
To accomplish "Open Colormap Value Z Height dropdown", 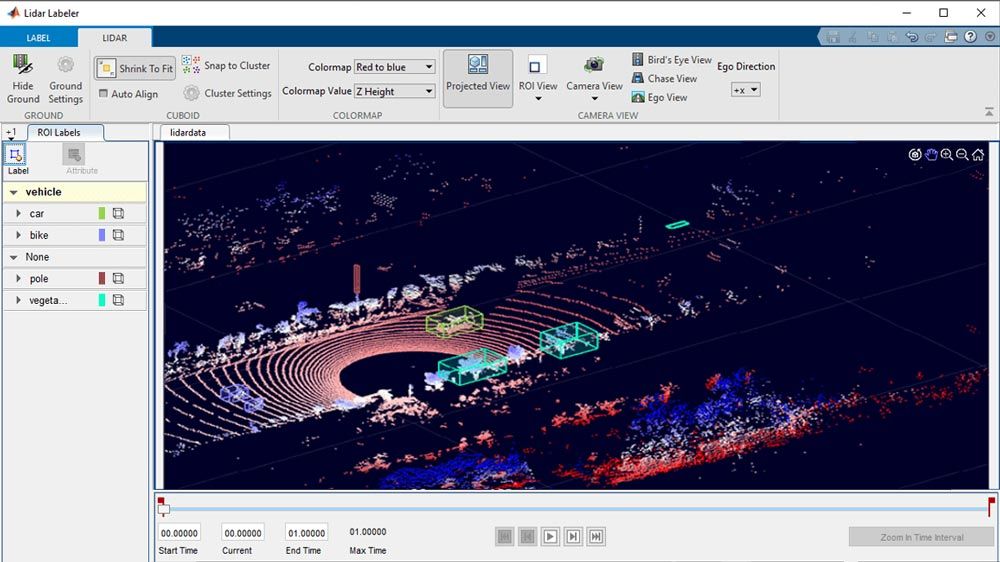I will [394, 91].
